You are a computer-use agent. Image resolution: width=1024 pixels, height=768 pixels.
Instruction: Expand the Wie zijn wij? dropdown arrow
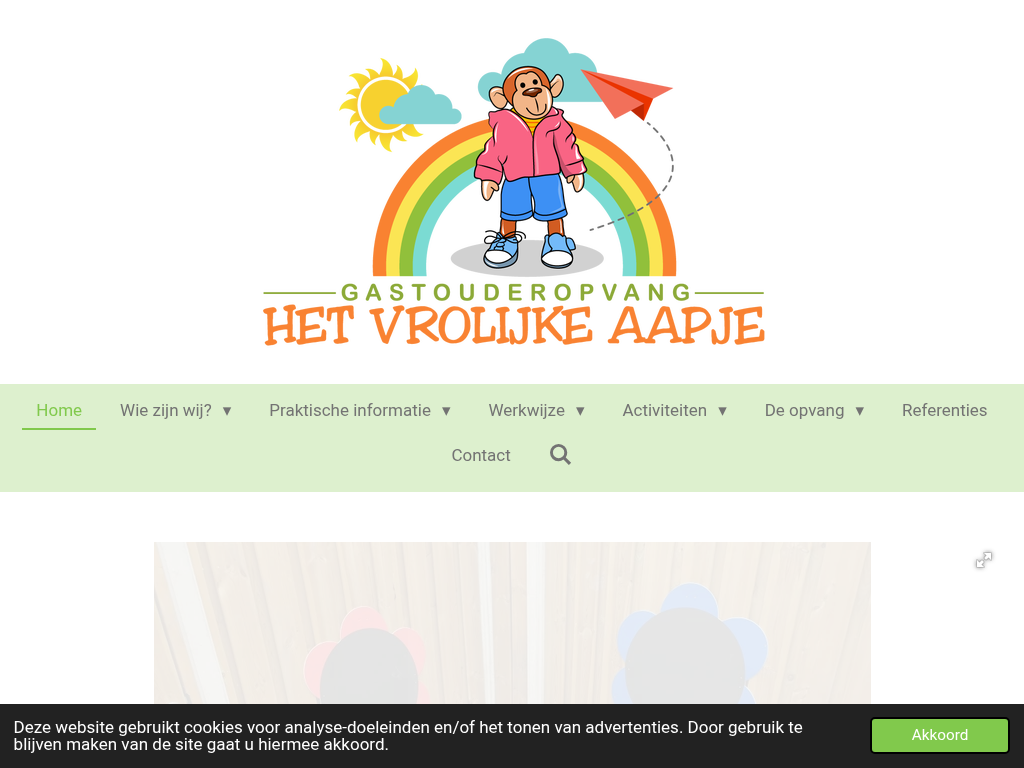(x=227, y=411)
